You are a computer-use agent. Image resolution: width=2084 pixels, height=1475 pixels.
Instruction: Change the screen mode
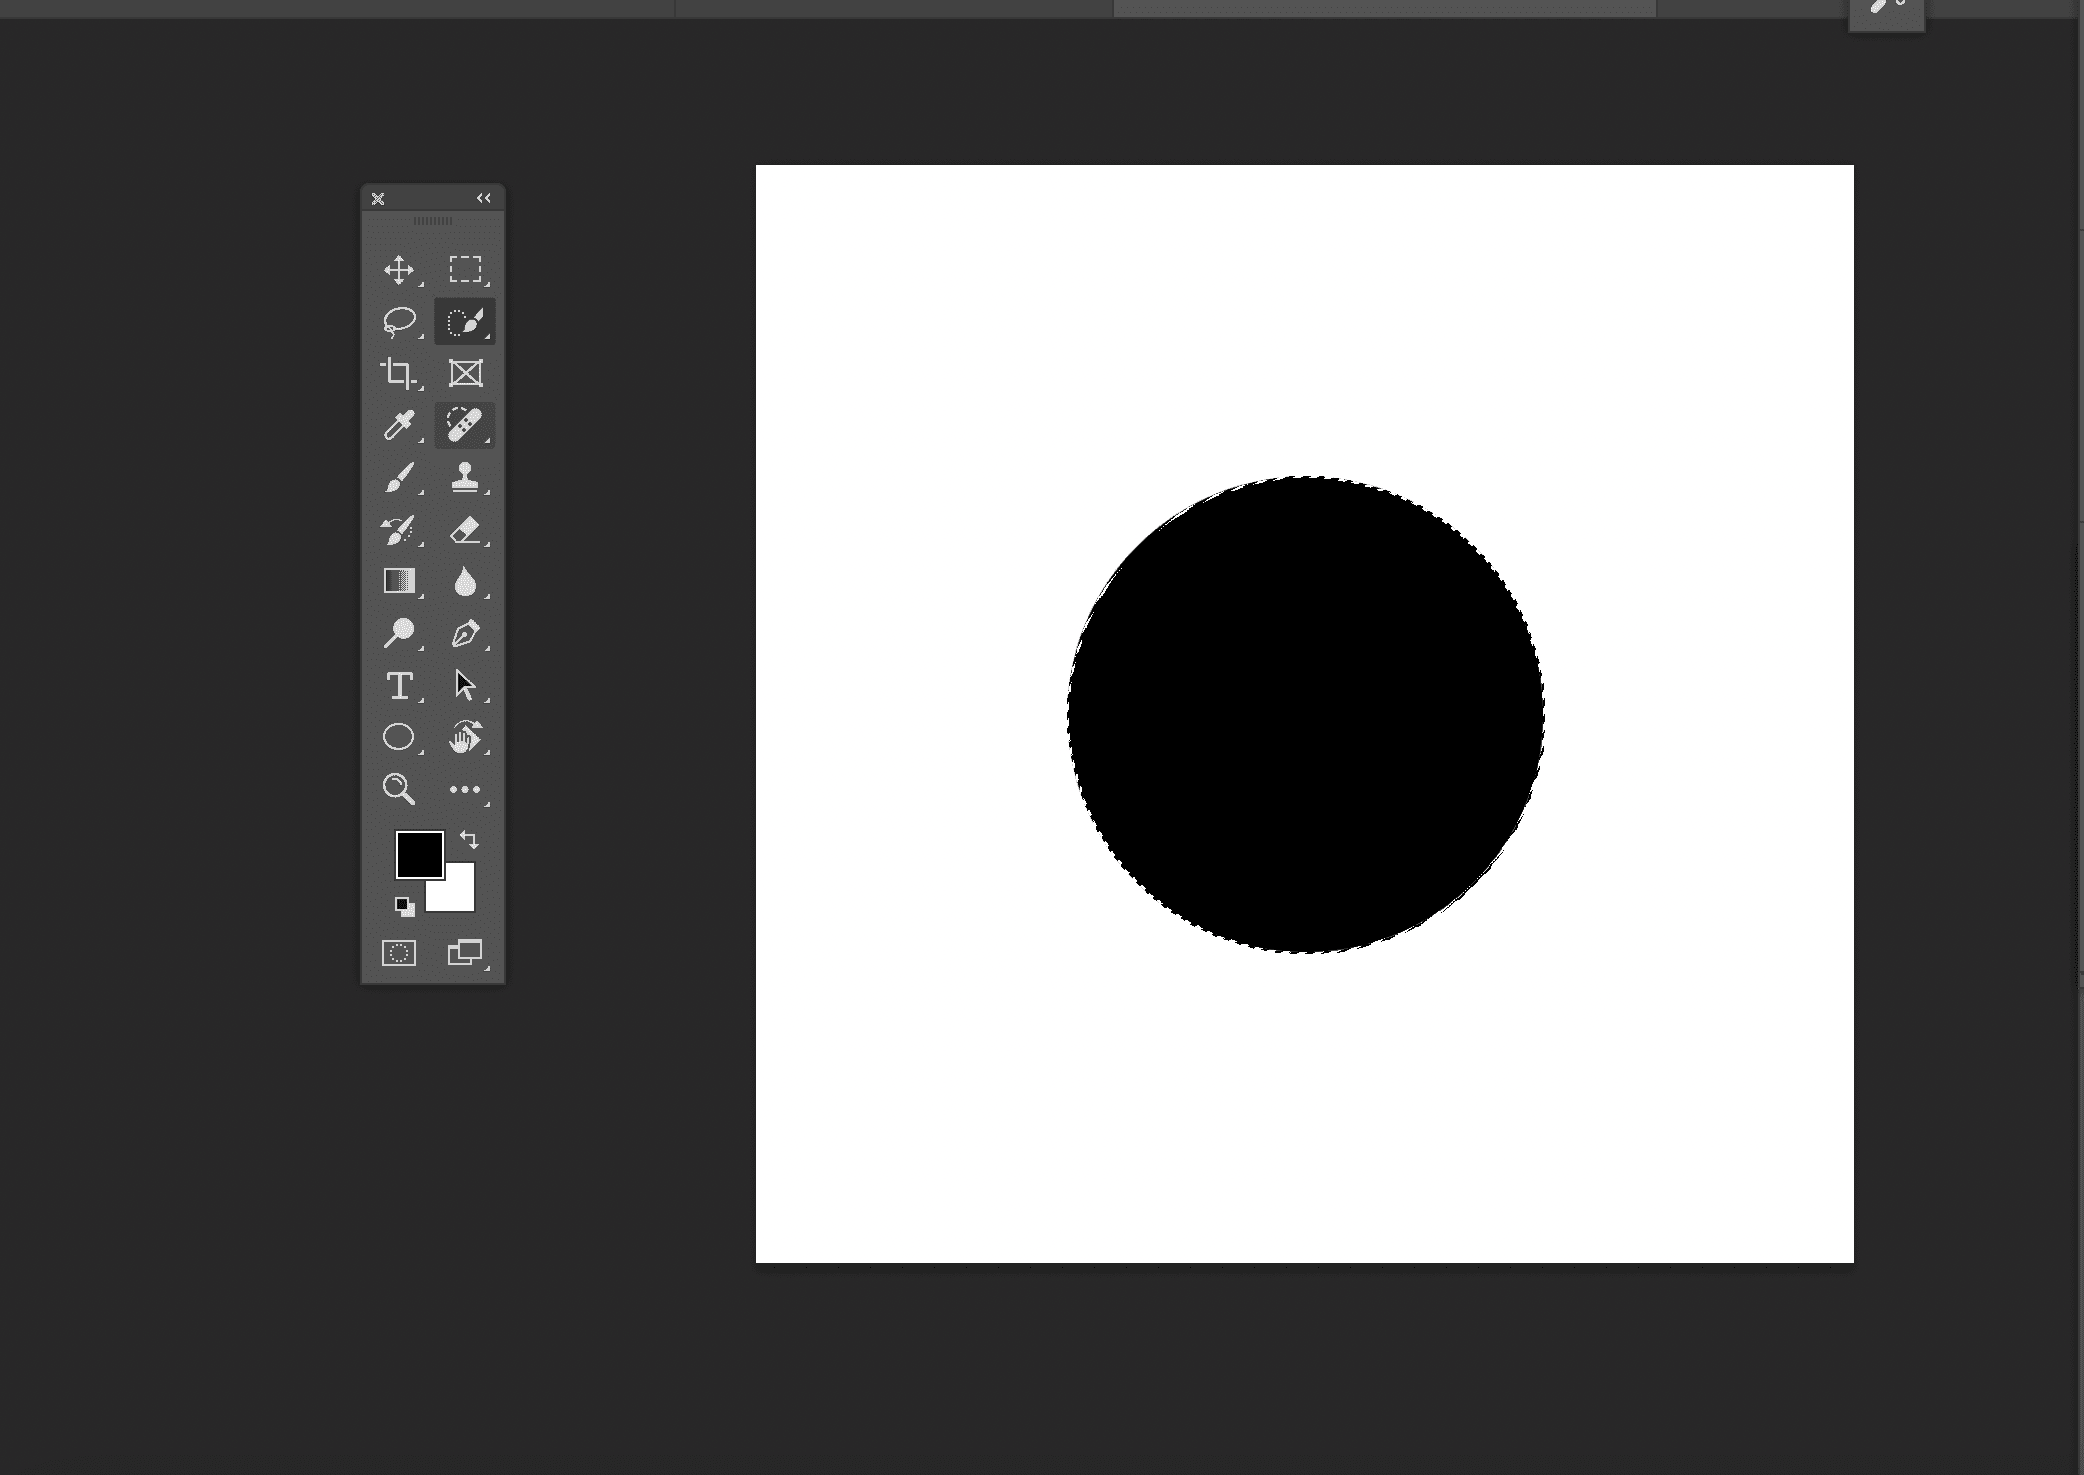tap(465, 953)
